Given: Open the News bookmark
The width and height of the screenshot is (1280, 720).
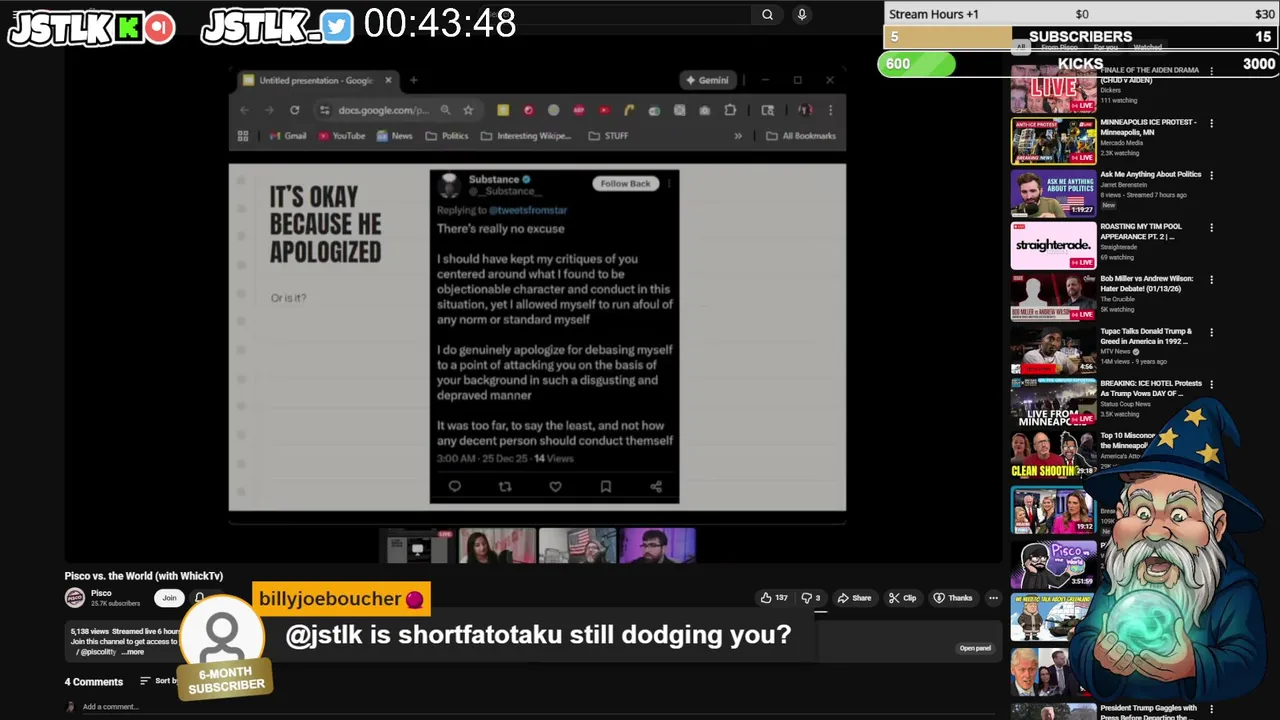Looking at the screenshot, I should click(394, 136).
